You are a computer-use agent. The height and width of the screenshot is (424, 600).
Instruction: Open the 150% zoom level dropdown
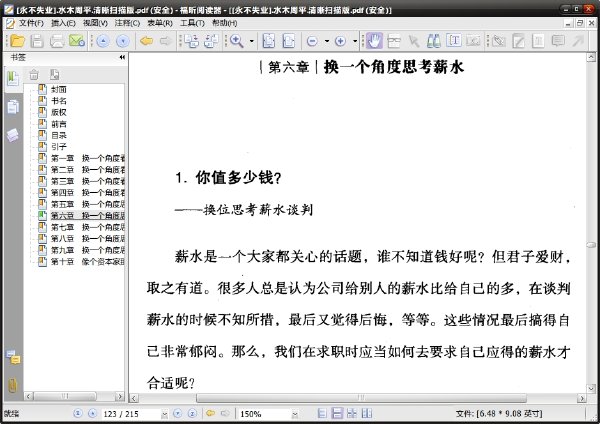point(295,414)
